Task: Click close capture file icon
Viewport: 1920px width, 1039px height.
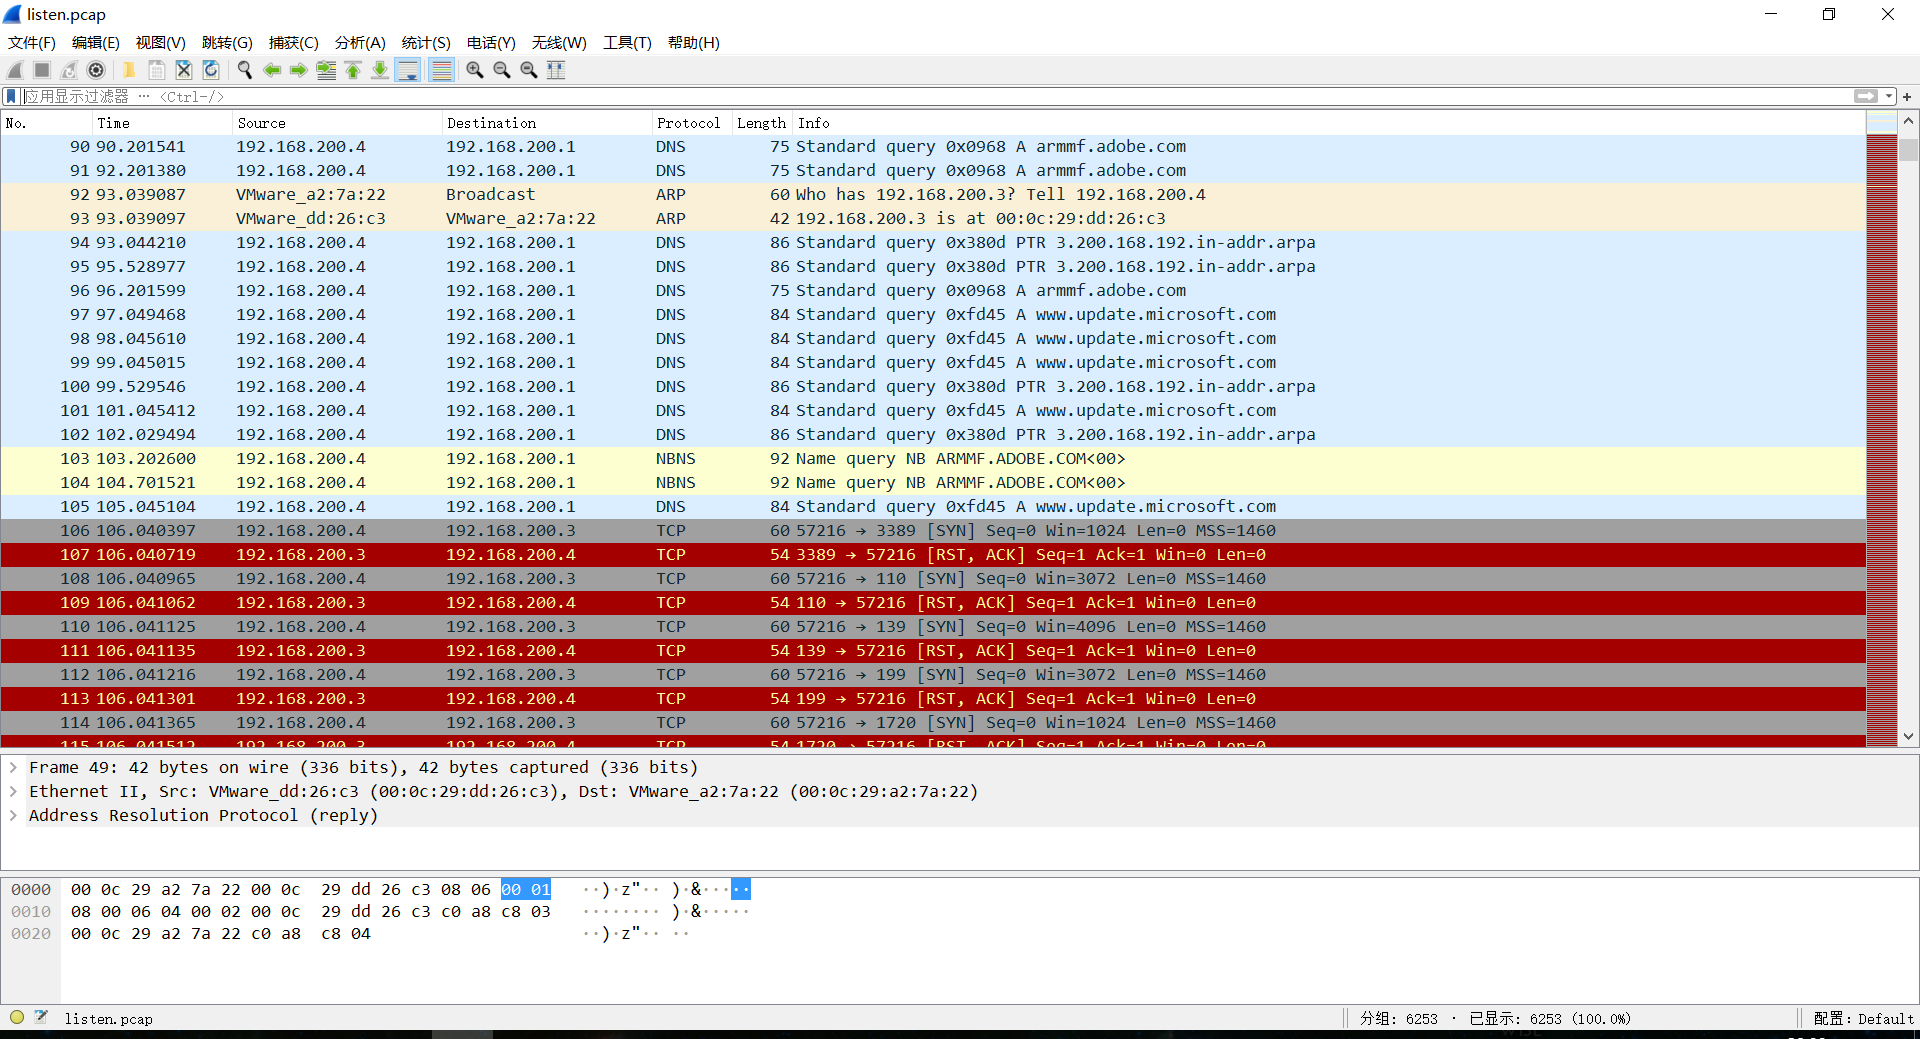Action: click(x=184, y=70)
